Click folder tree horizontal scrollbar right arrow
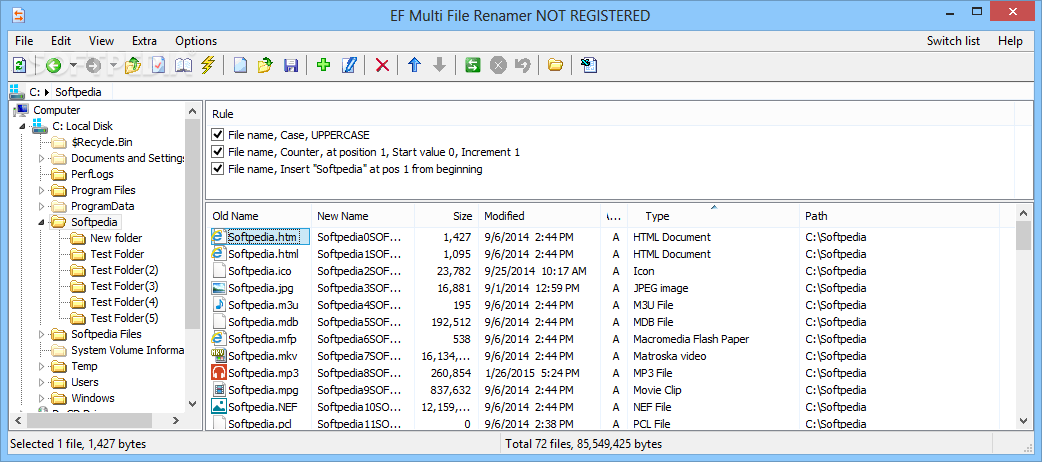Viewport: 1042px width, 462px height. (176, 420)
